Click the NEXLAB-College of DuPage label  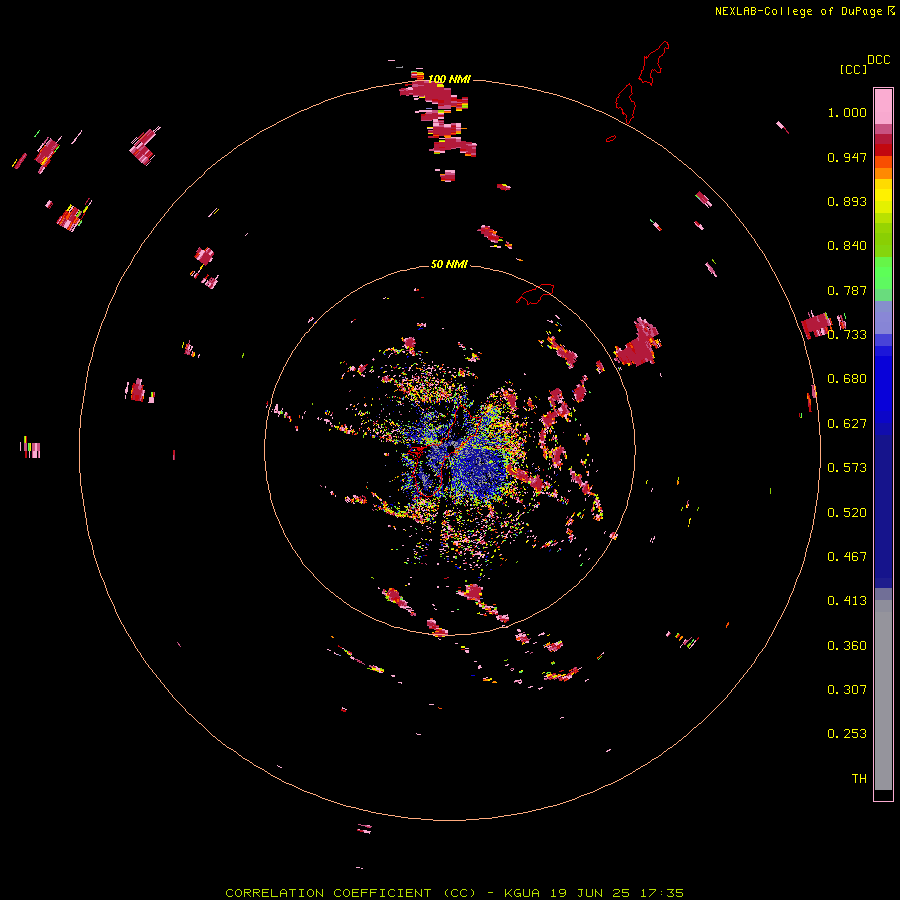click(x=798, y=11)
